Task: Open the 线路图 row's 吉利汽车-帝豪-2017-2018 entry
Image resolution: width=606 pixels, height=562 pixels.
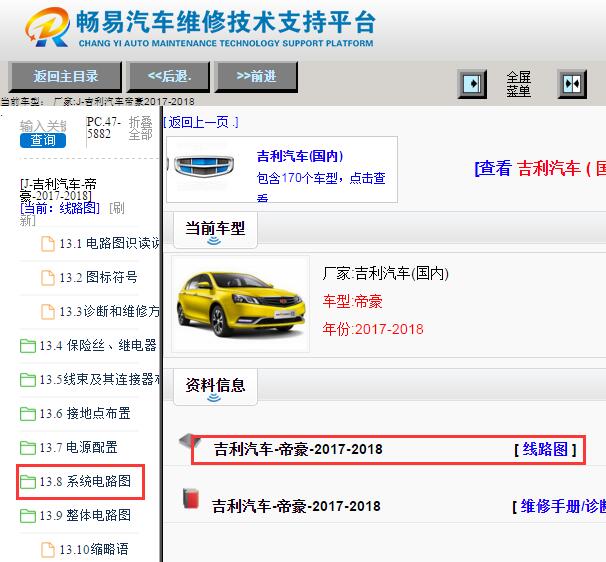Action: tap(298, 449)
